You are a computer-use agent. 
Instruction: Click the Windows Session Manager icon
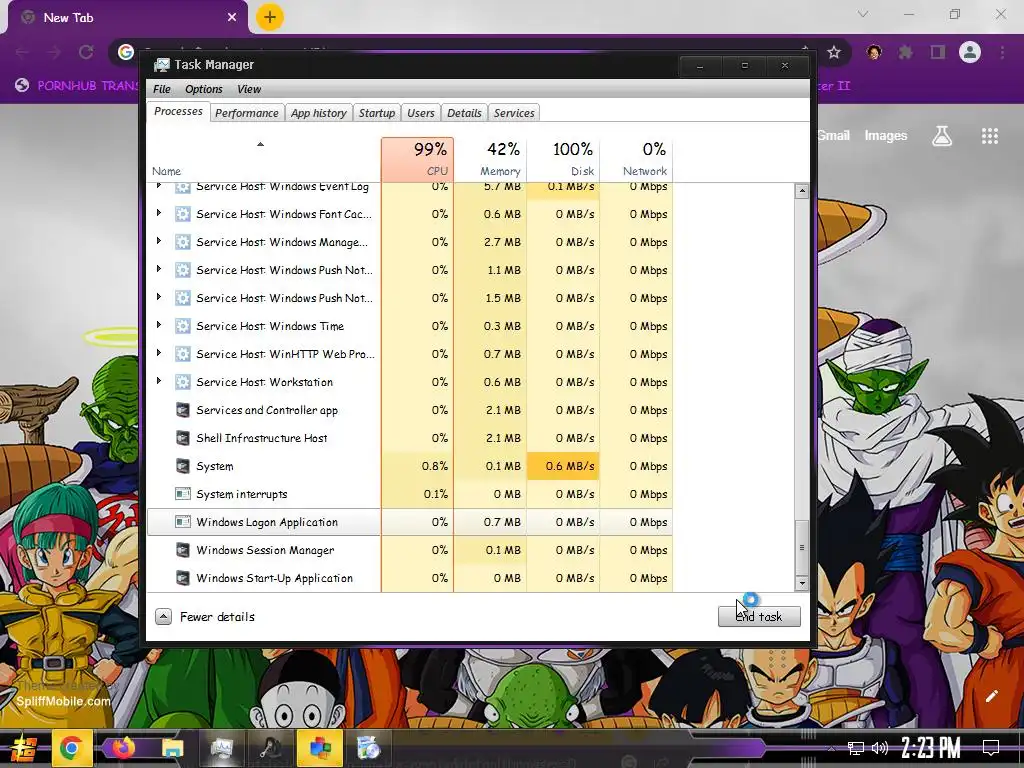(x=183, y=551)
